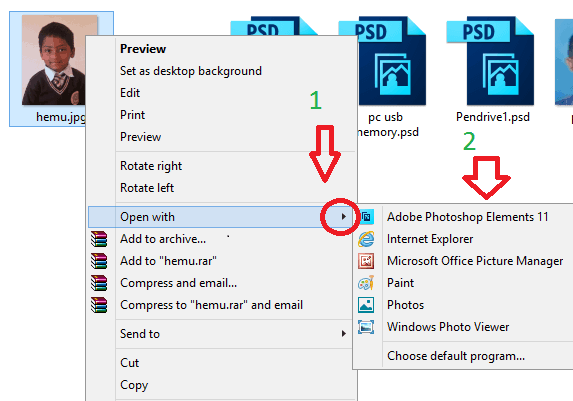
Task: Choose Set as desktop background
Action: 191,71
